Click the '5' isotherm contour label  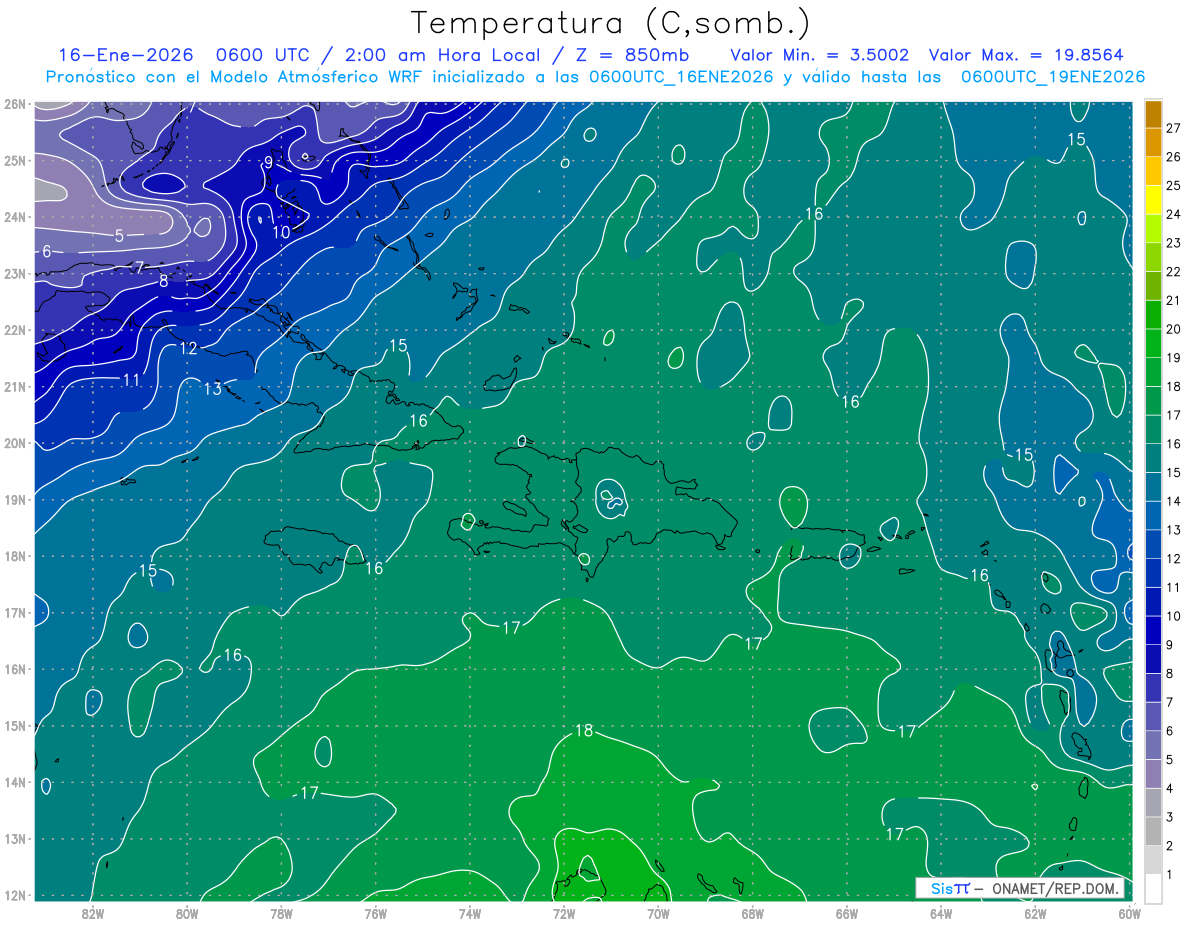coord(119,236)
